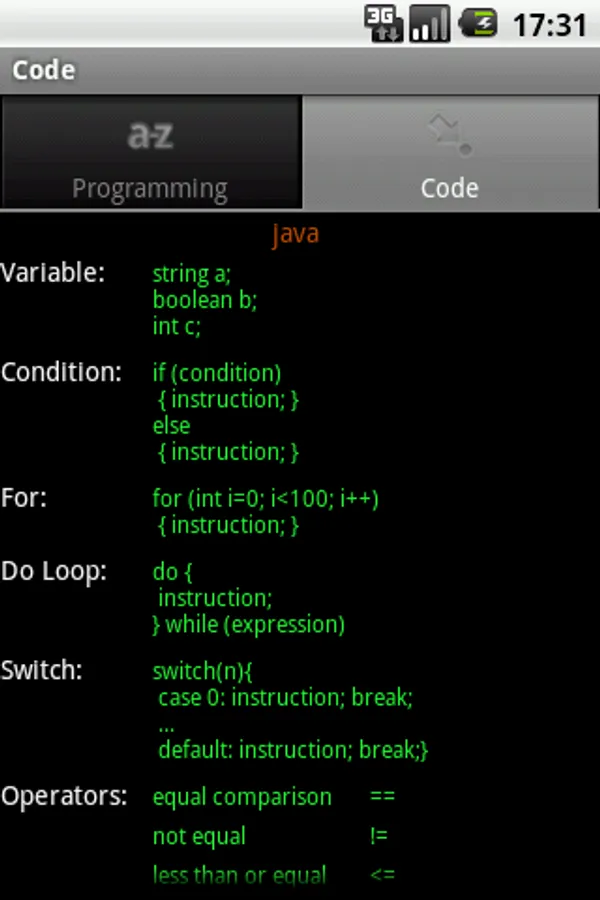Tap the 'equal comparison' operator row
The image size is (600, 900).
tap(274, 797)
